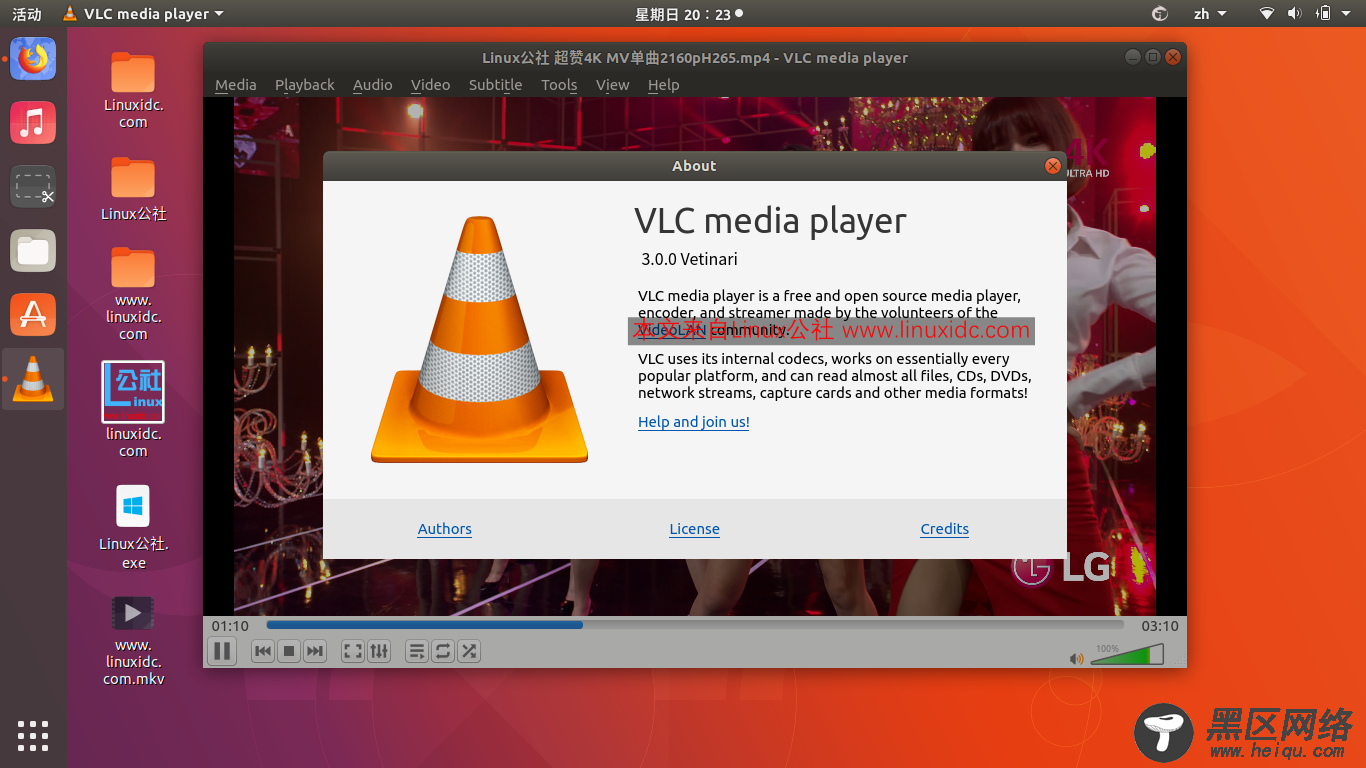Open the Video menu
The image size is (1366, 768).
(x=430, y=85)
